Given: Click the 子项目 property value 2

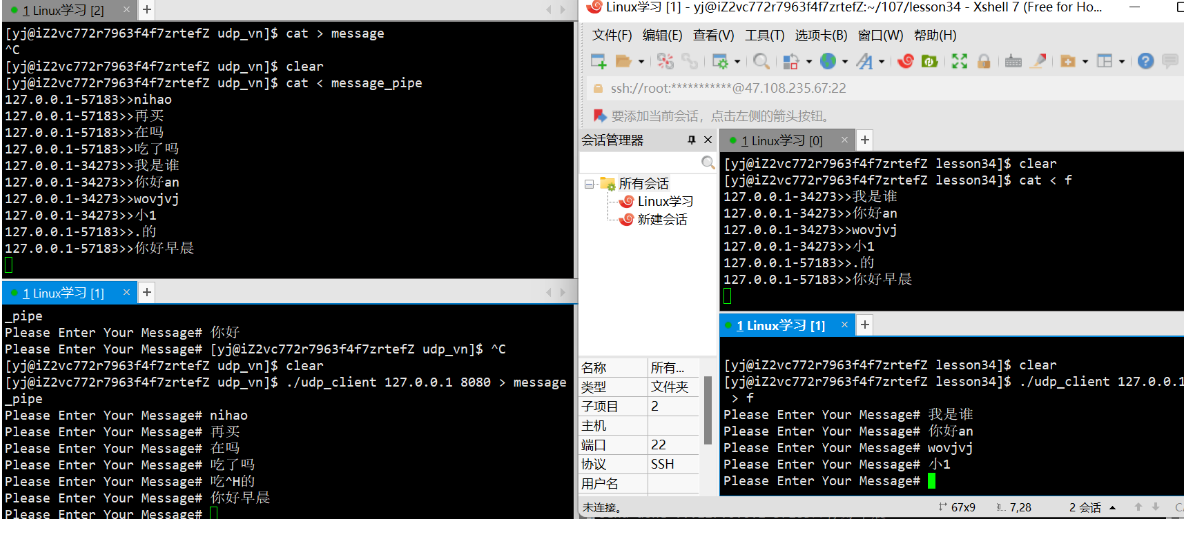Looking at the screenshot, I should [x=674, y=407].
